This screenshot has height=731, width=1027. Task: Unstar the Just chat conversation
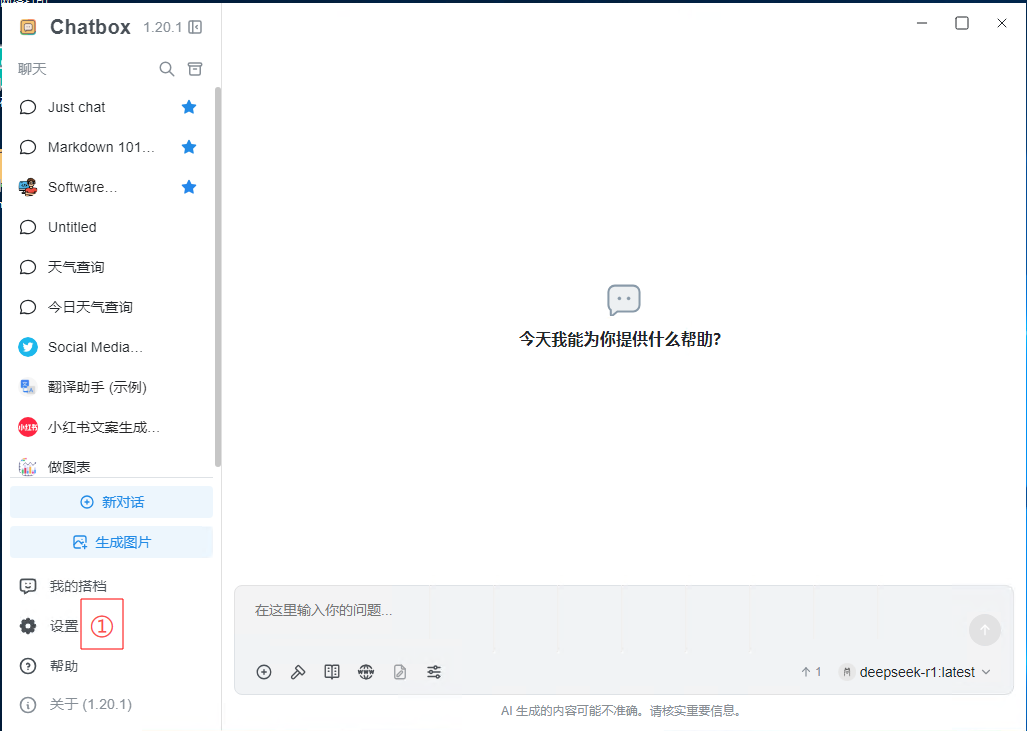pyautogui.click(x=189, y=107)
